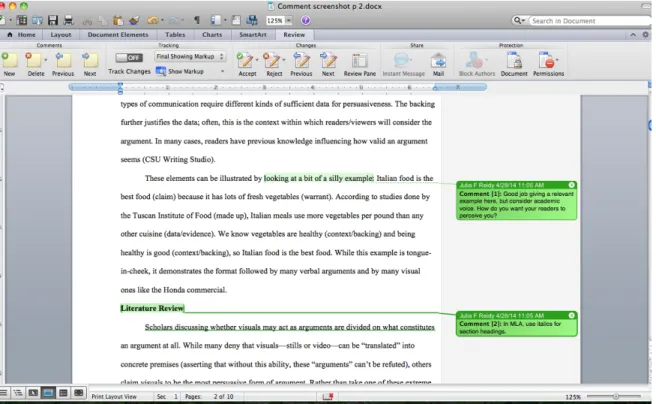Select the Print Layout view button
This screenshot has width=656, height=404.
point(48,393)
